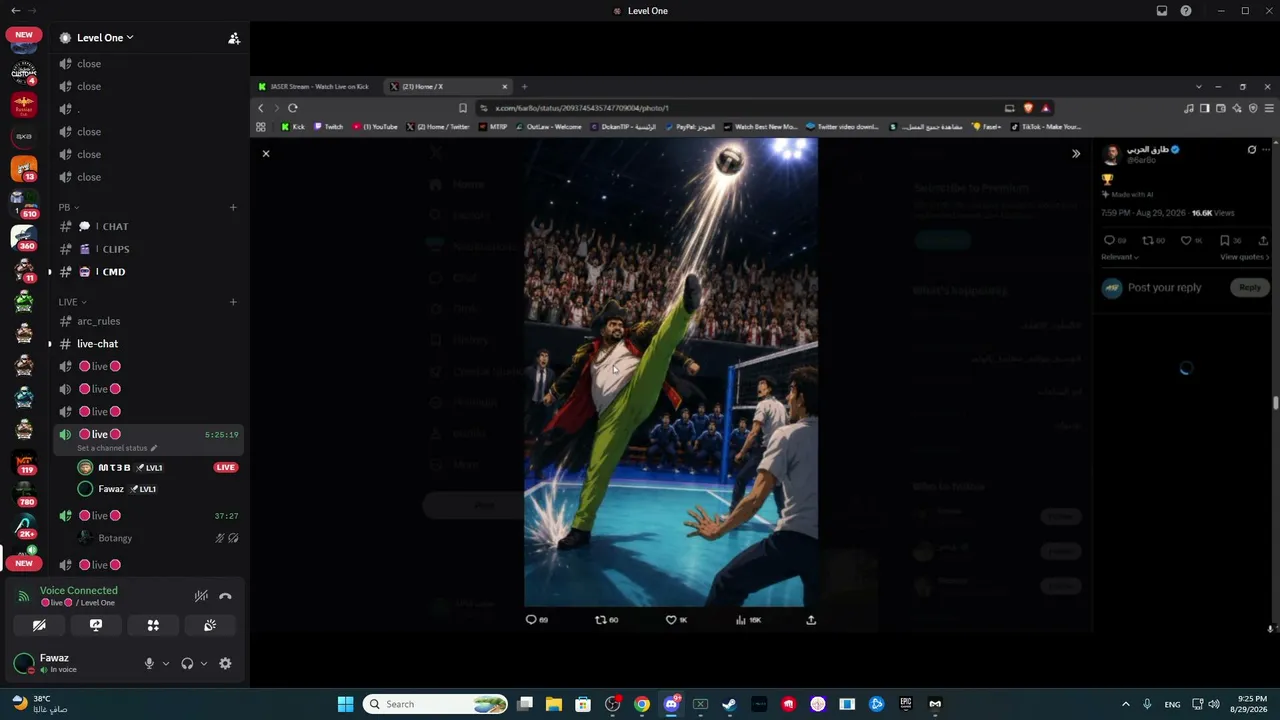Click the browser address bar URL
The image size is (1280, 720).
click(582, 108)
